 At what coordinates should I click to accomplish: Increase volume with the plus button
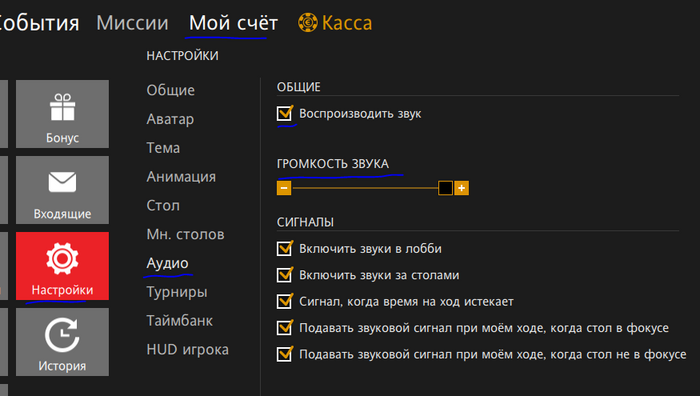(462, 188)
